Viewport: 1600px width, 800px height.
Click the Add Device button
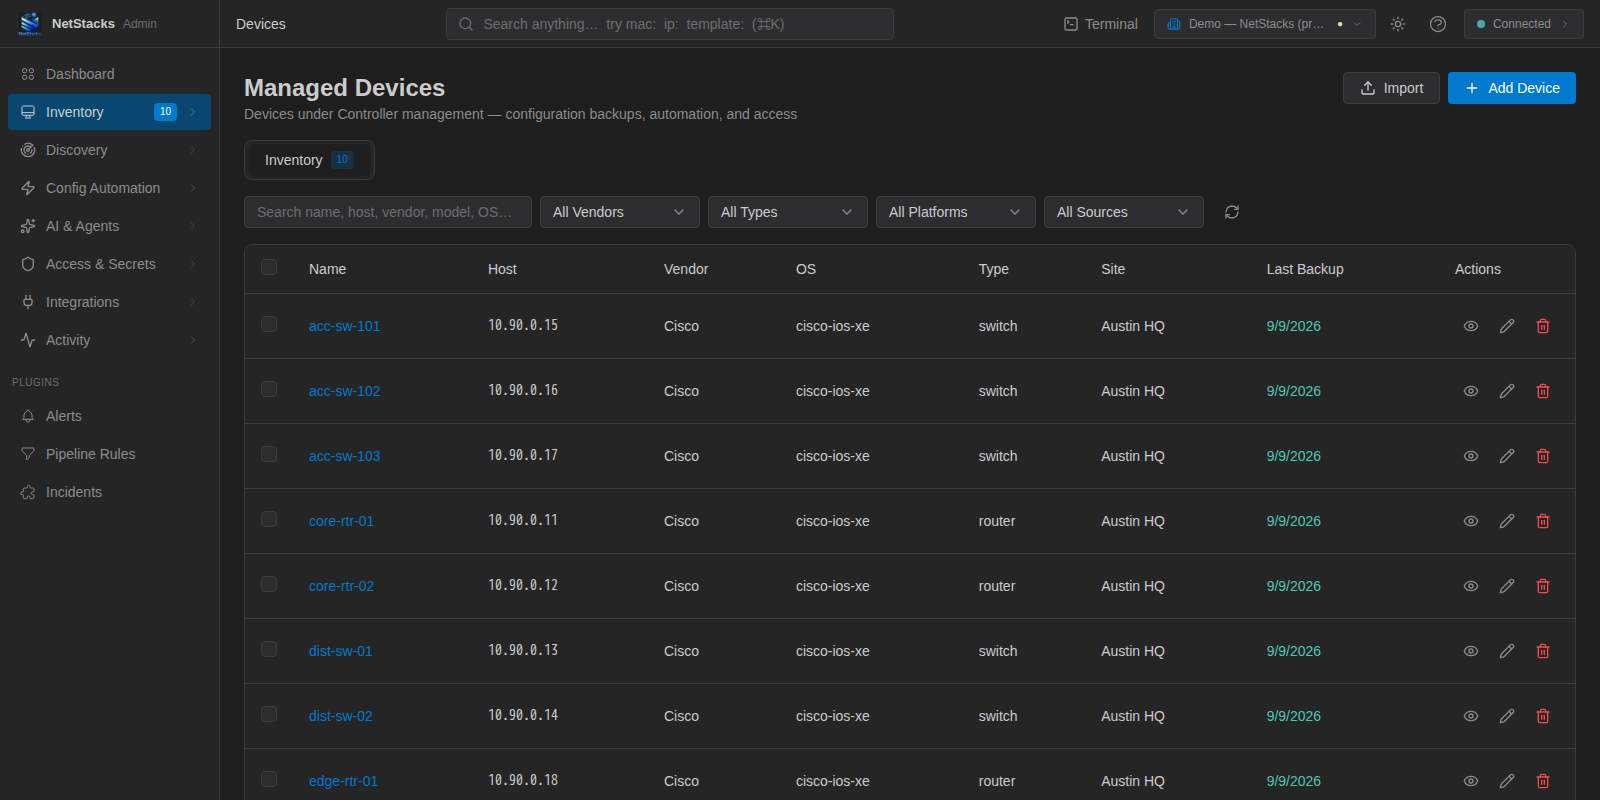pyautogui.click(x=1512, y=88)
